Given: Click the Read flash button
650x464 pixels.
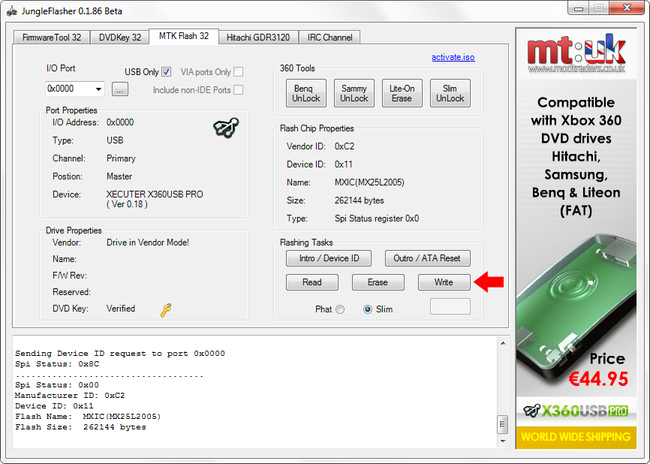Looking at the screenshot, I should [312, 282].
